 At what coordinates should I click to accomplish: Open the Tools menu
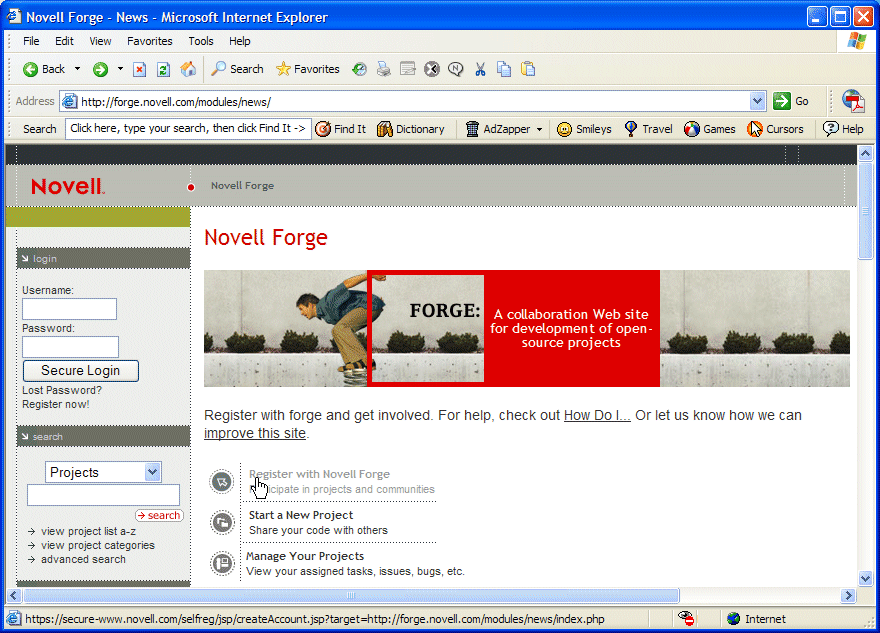click(200, 41)
